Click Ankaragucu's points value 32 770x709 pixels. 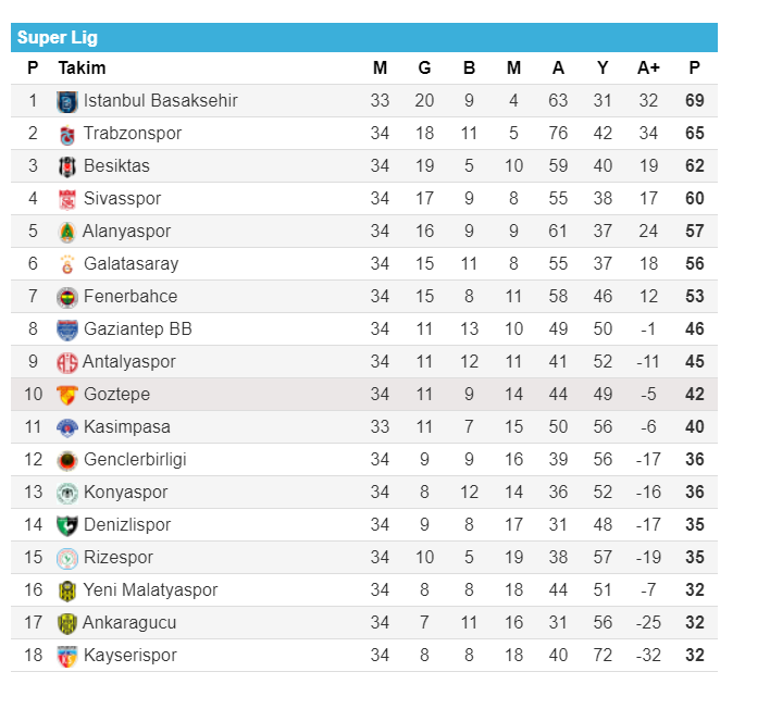tap(695, 622)
